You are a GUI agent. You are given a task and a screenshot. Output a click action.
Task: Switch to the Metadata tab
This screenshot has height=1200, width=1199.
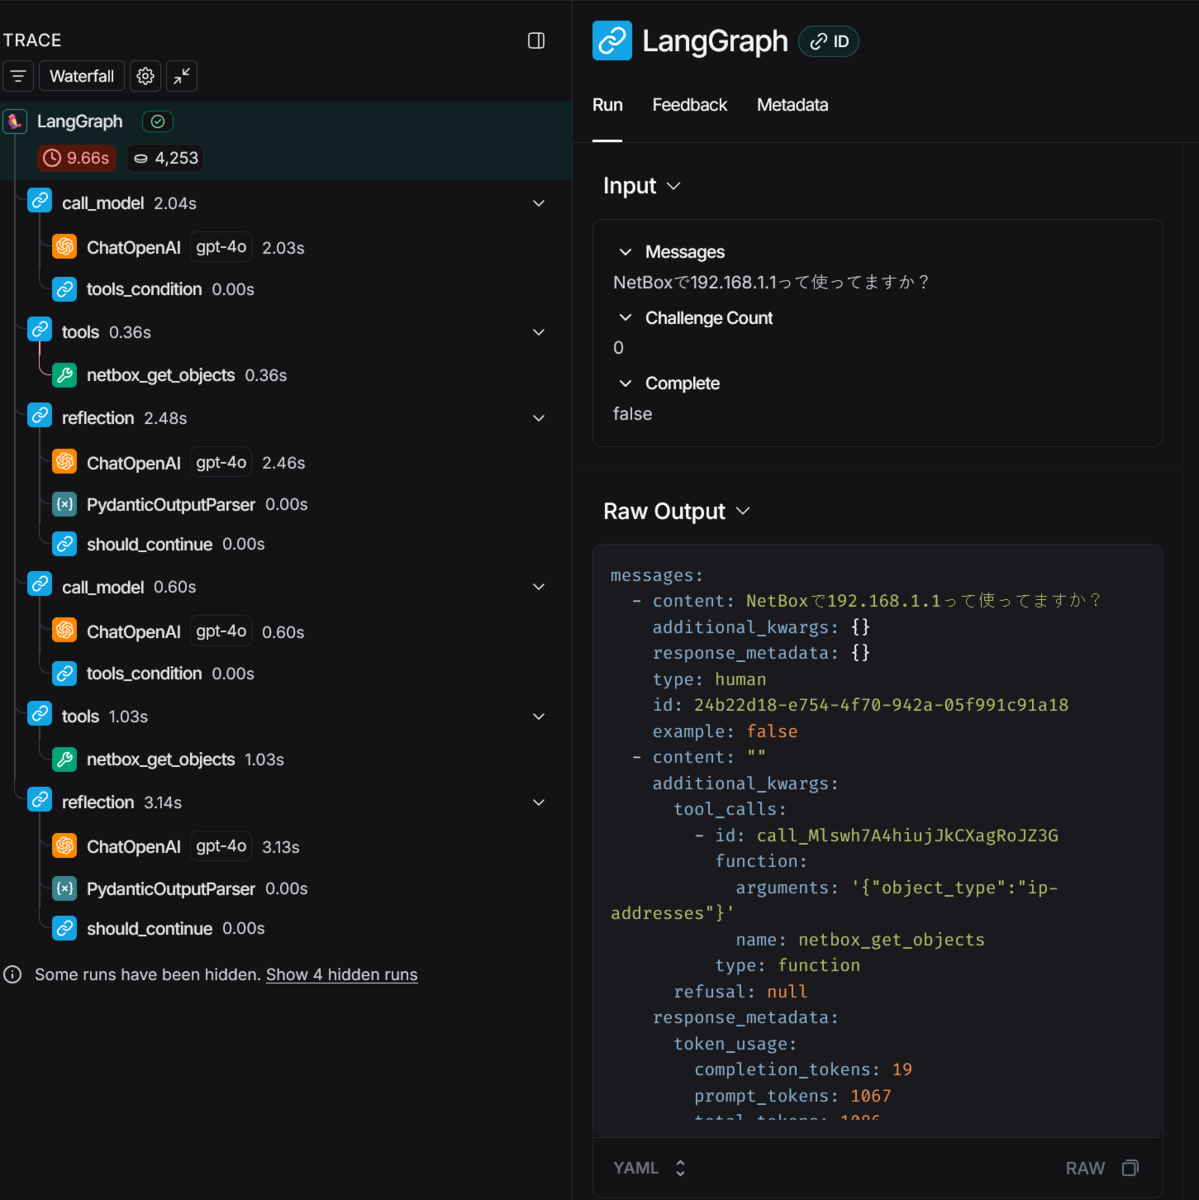tap(792, 105)
